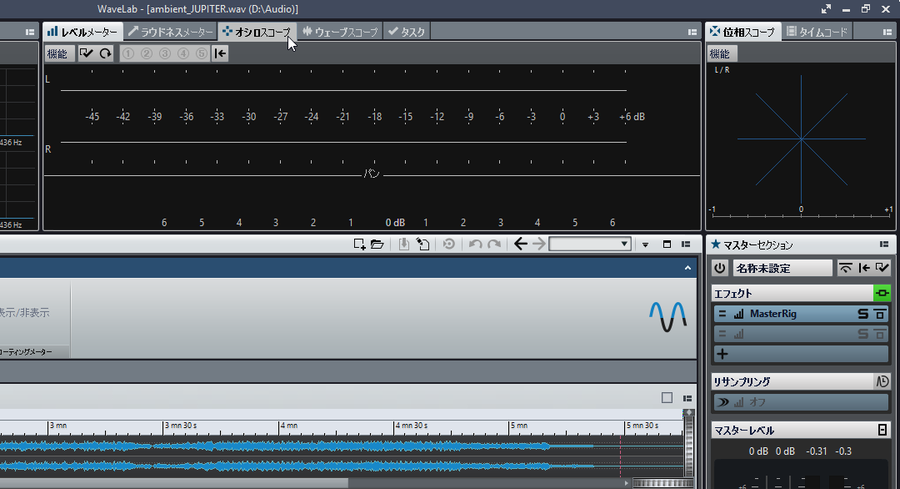Viewport: 900px width, 489px height.
Task: Open the ウェーブスコープ tab
Action: click(x=340, y=32)
